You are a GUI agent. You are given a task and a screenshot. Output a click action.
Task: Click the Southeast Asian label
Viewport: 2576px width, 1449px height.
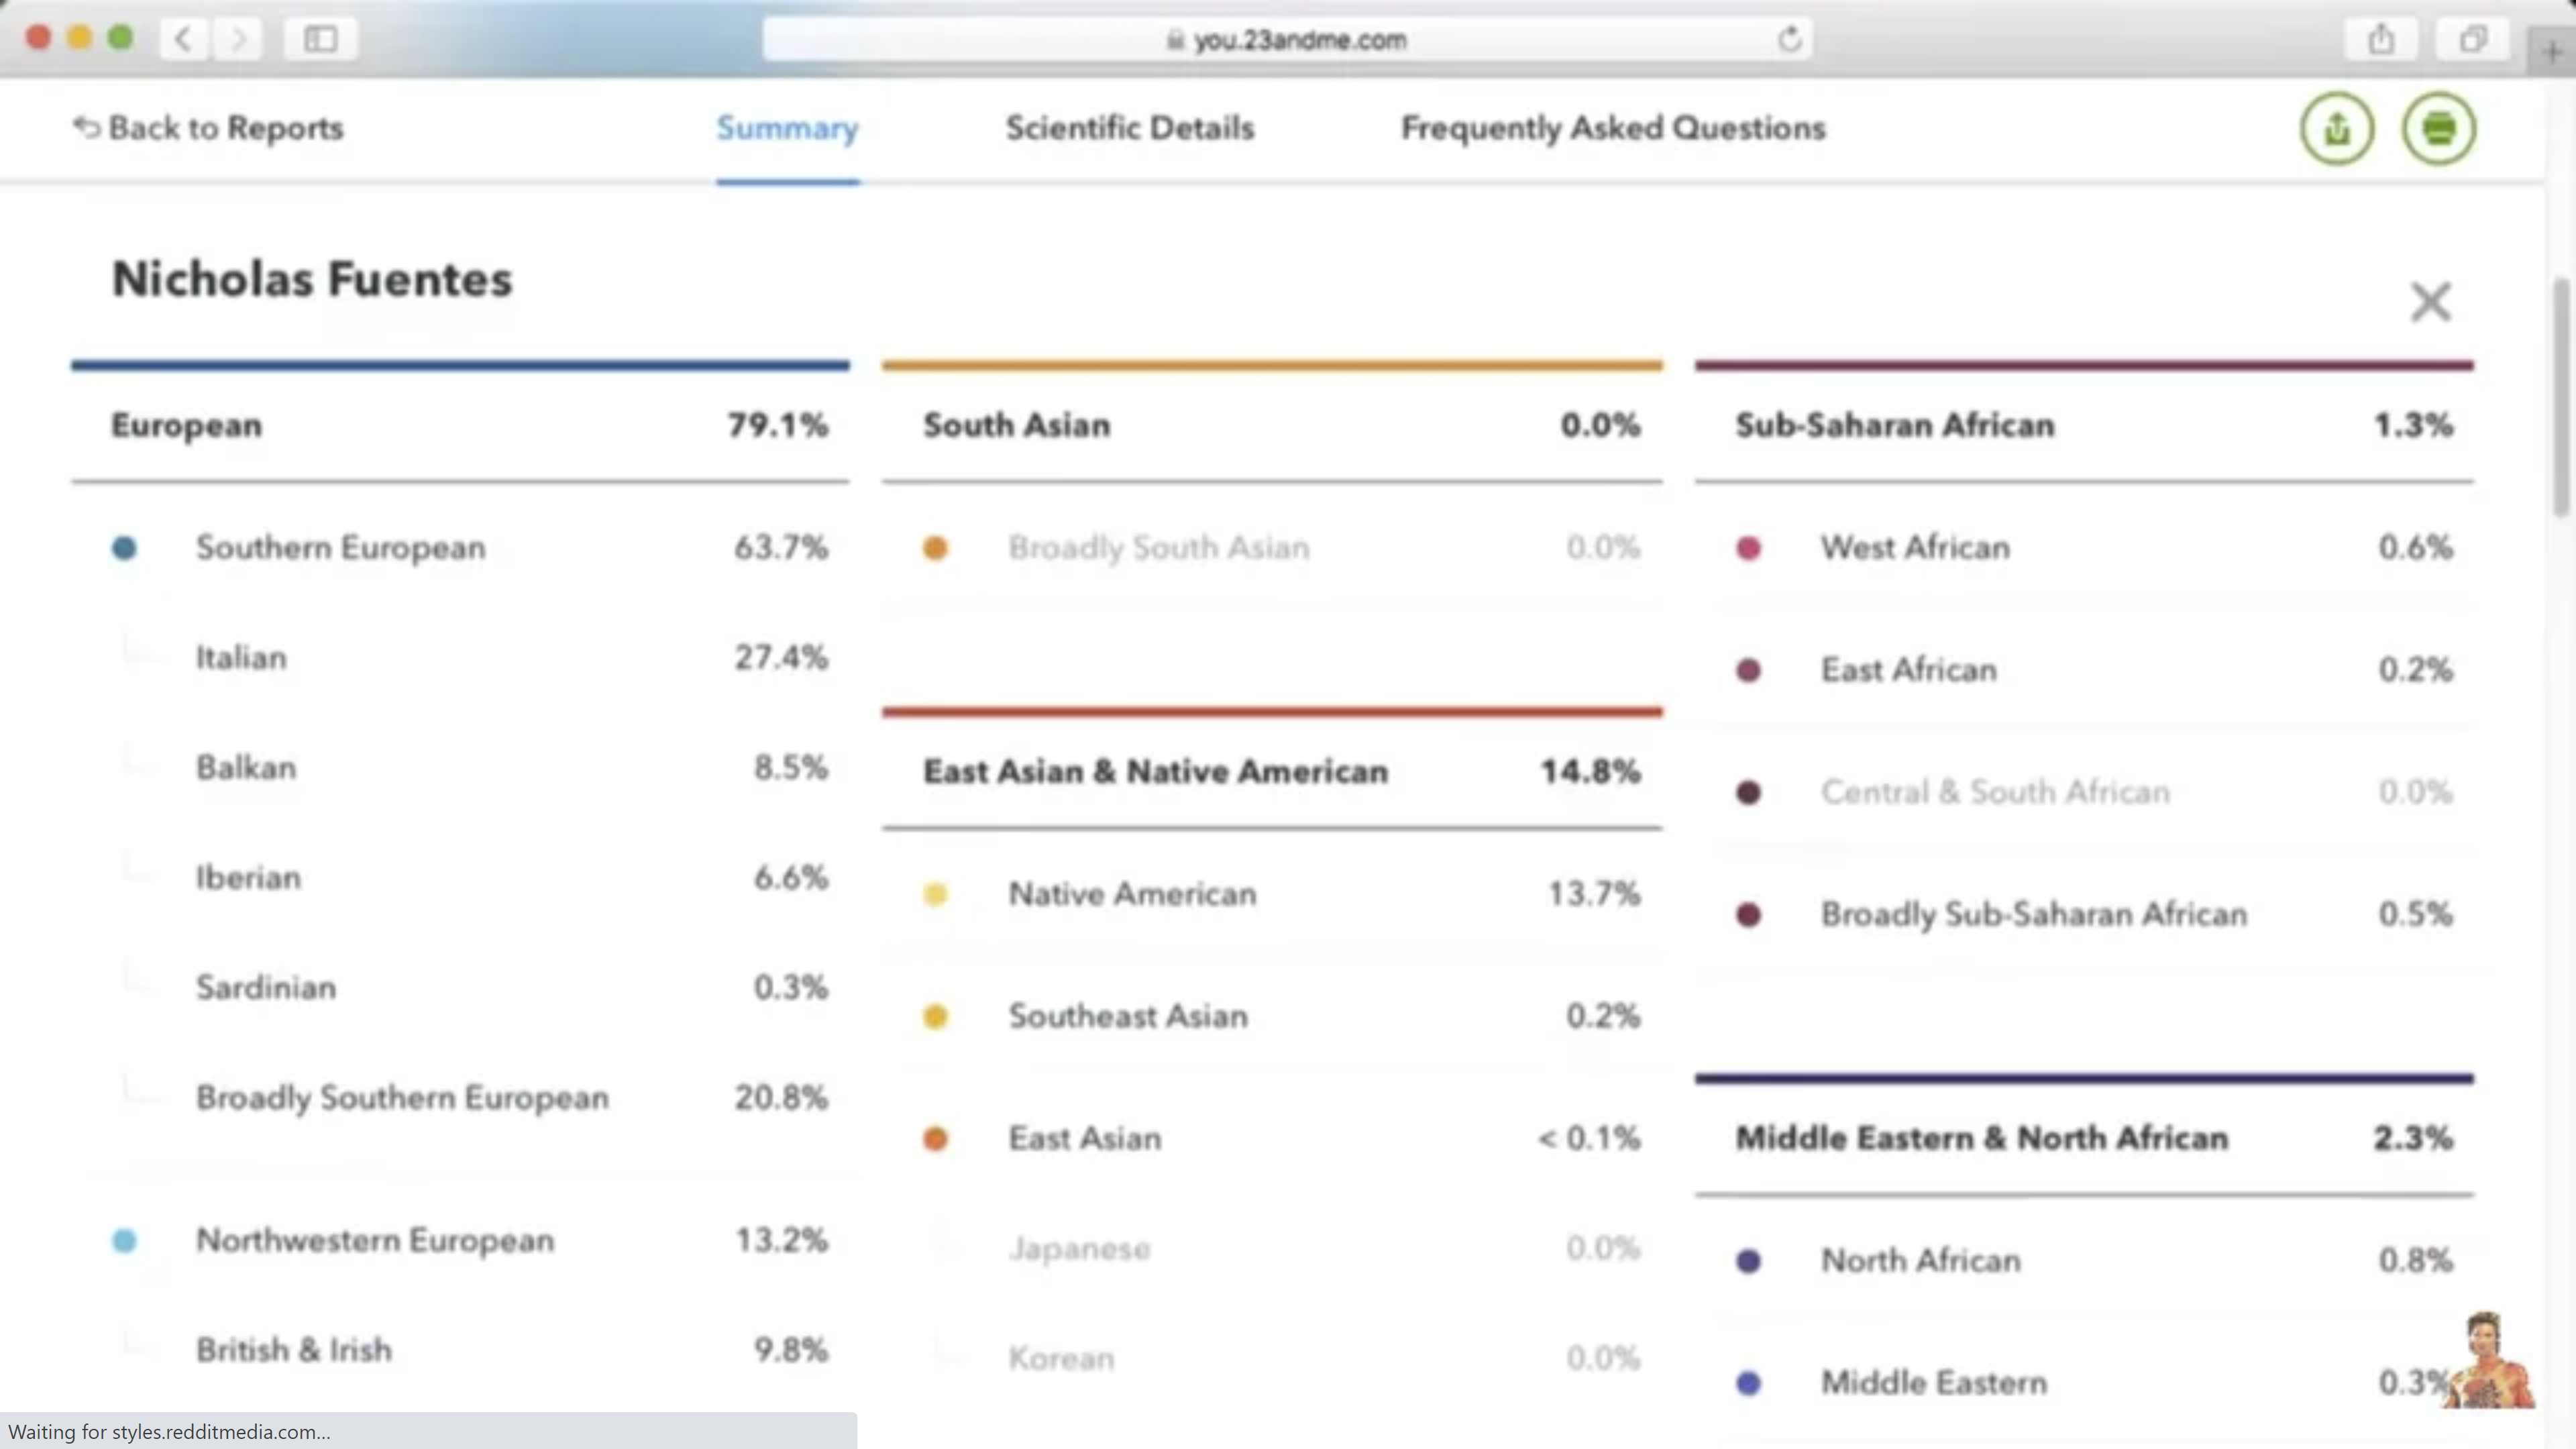(x=1128, y=1016)
